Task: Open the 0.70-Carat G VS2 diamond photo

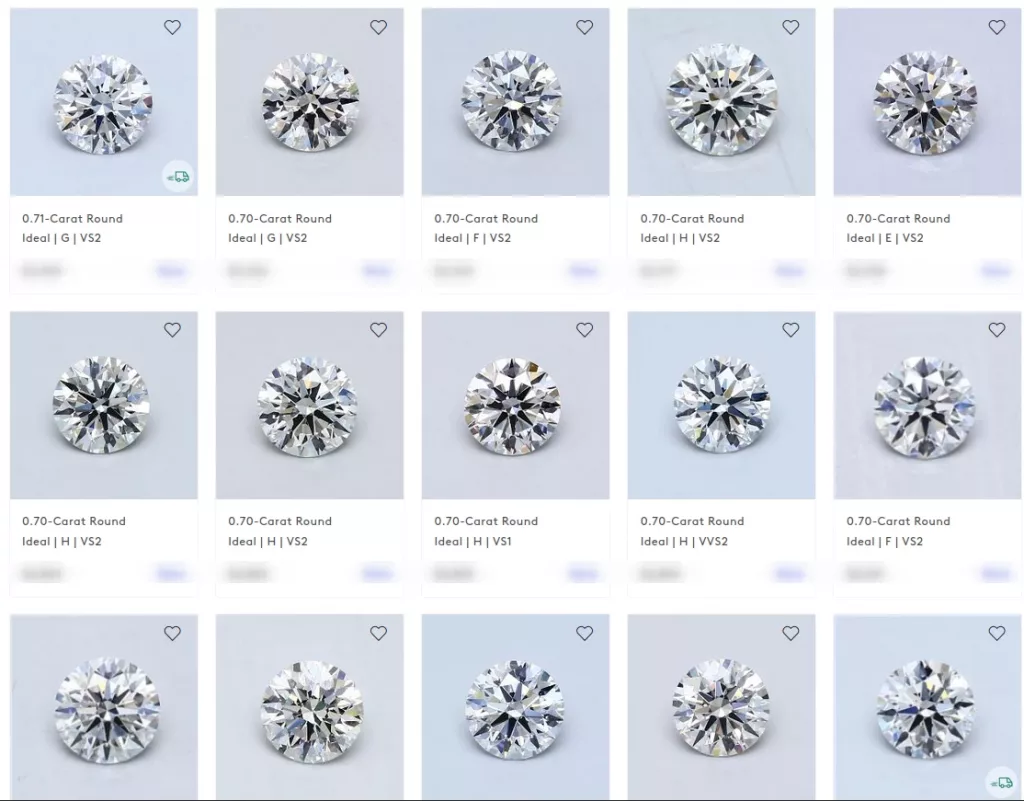Action: (310, 102)
